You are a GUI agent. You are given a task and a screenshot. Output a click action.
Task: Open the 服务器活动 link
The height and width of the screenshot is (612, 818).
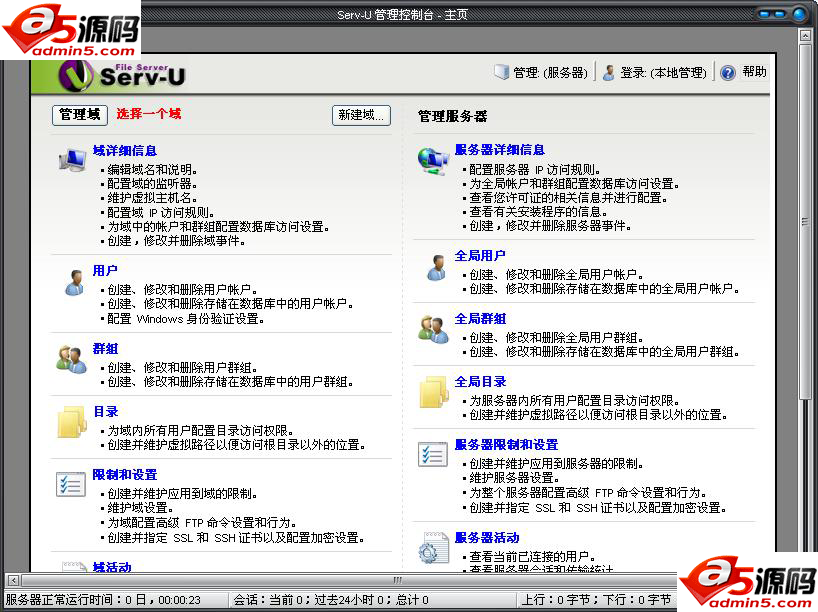487,537
